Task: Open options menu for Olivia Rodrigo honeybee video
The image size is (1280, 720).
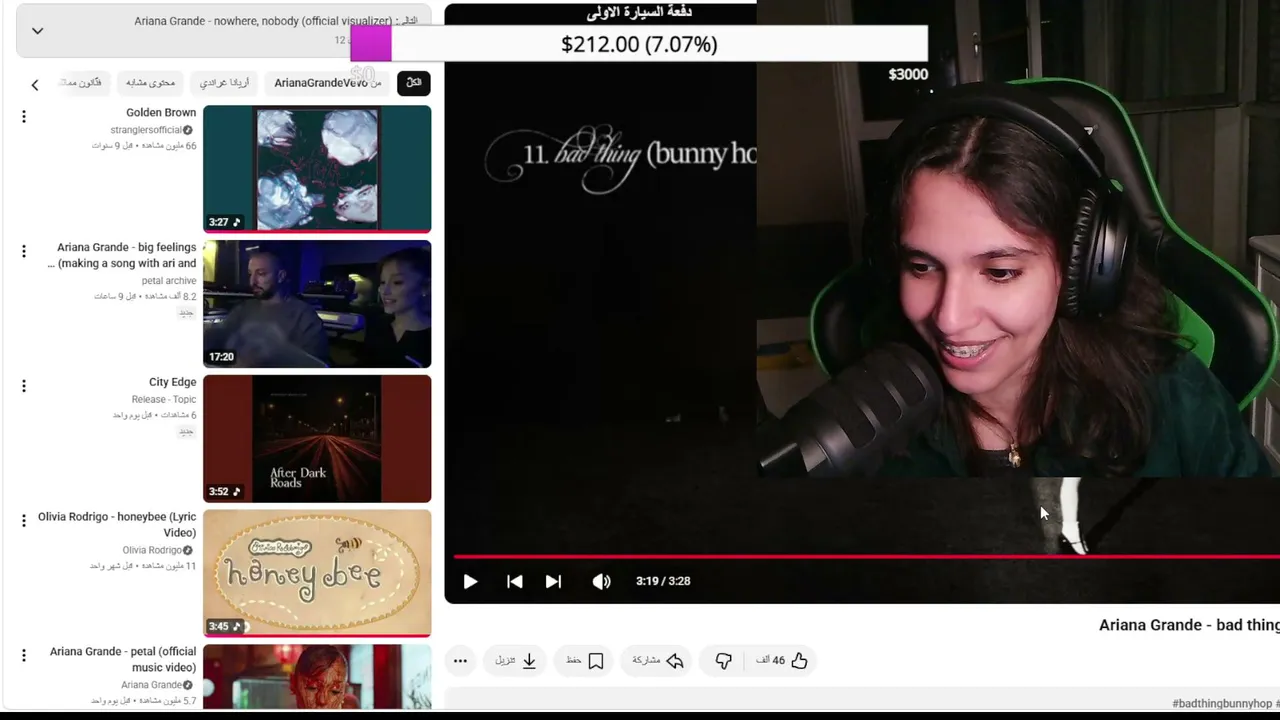Action: pyautogui.click(x=24, y=521)
